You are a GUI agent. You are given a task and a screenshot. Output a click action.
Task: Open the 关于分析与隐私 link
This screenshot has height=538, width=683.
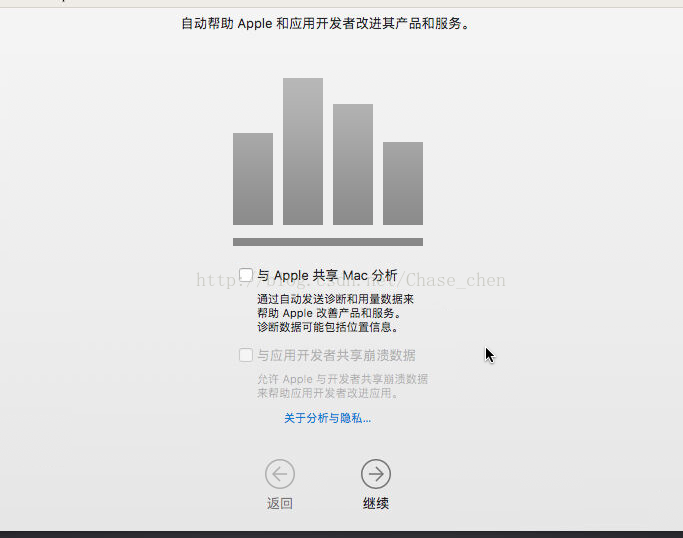328,418
